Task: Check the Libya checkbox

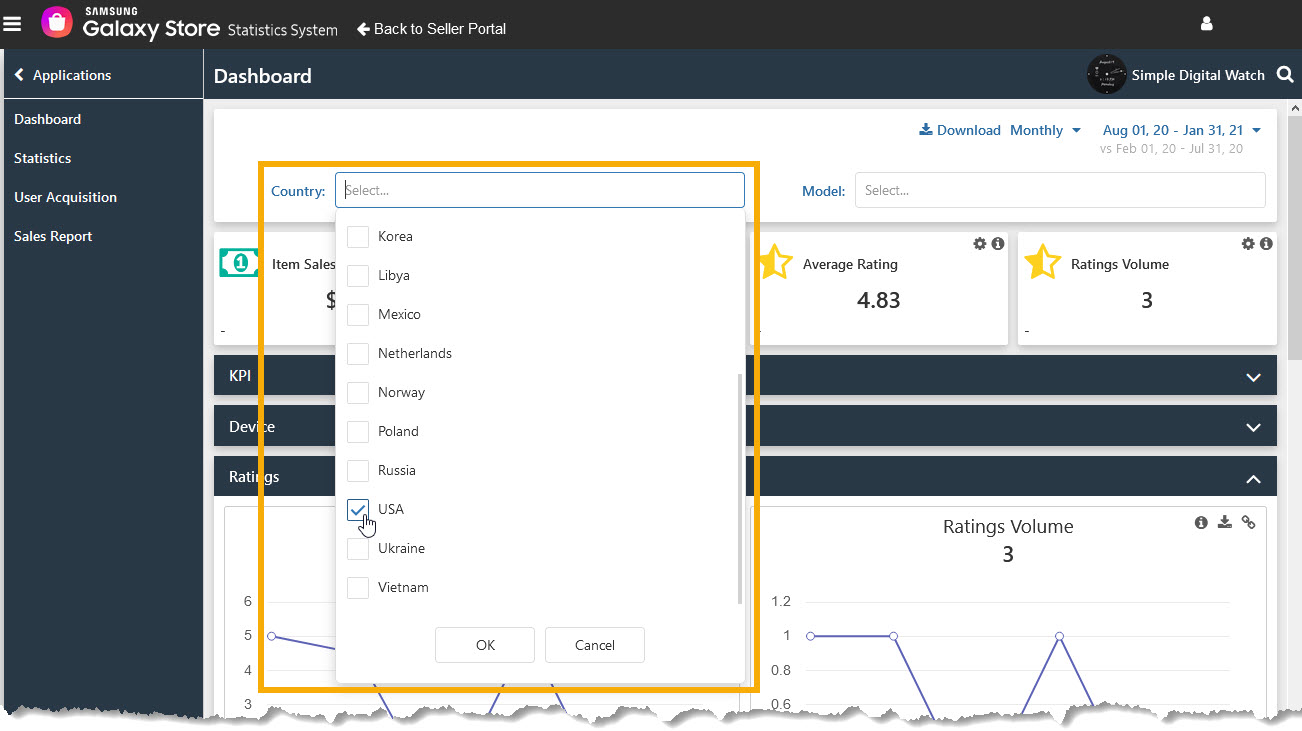Action: tap(358, 276)
